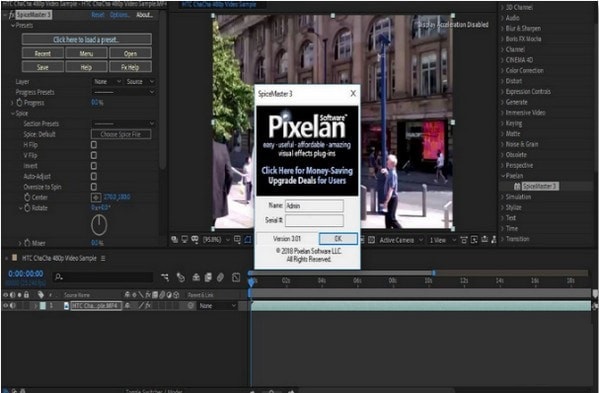Open the viewer magnification percentage dropdown
The width and height of the screenshot is (599, 393).
[x=216, y=240]
